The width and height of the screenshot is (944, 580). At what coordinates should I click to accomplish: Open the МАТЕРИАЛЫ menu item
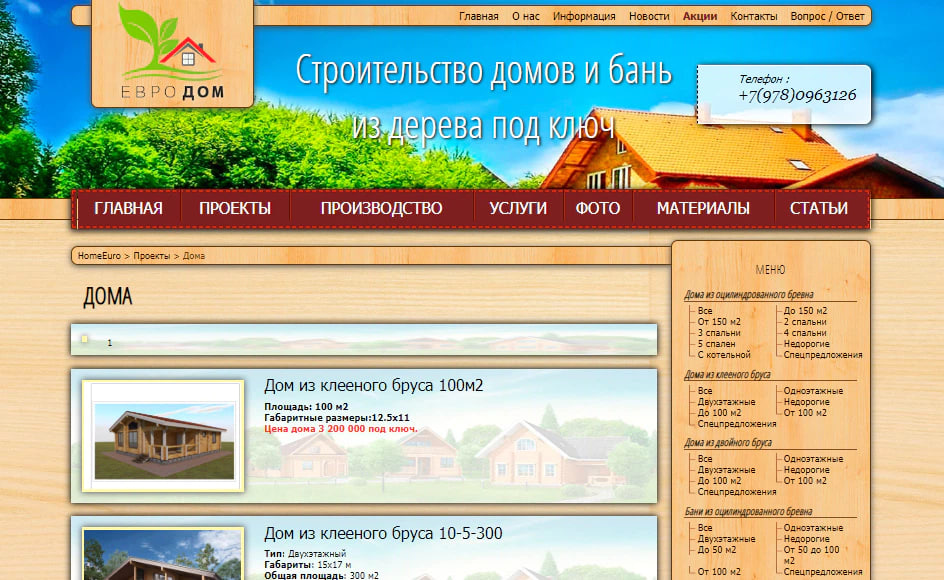703,208
